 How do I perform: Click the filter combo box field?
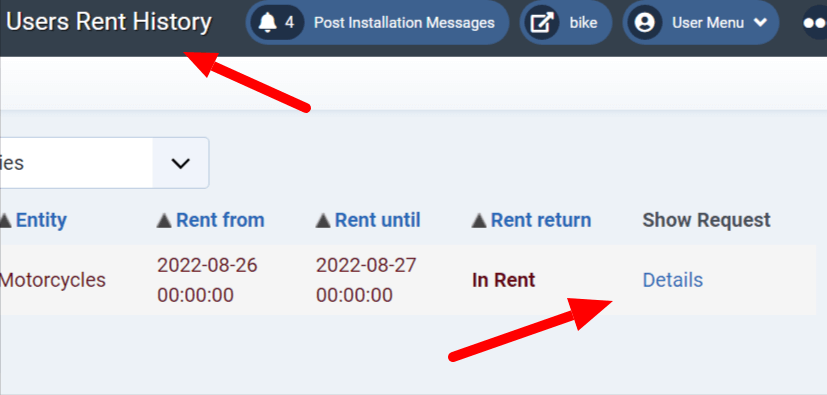point(104,163)
